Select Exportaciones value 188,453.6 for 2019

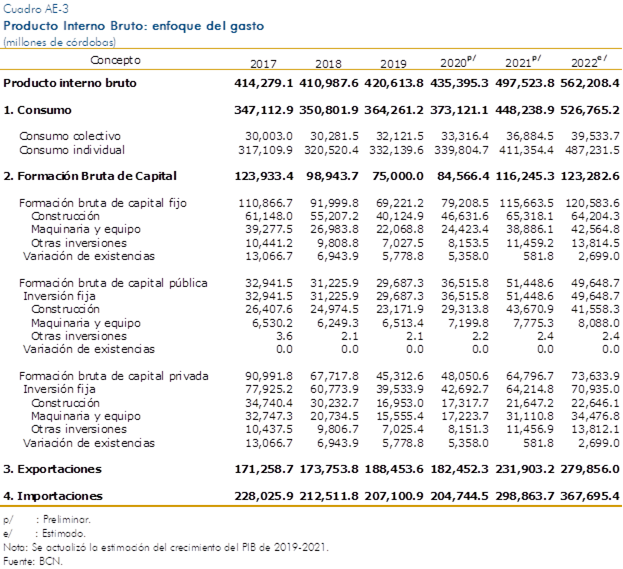394,469
